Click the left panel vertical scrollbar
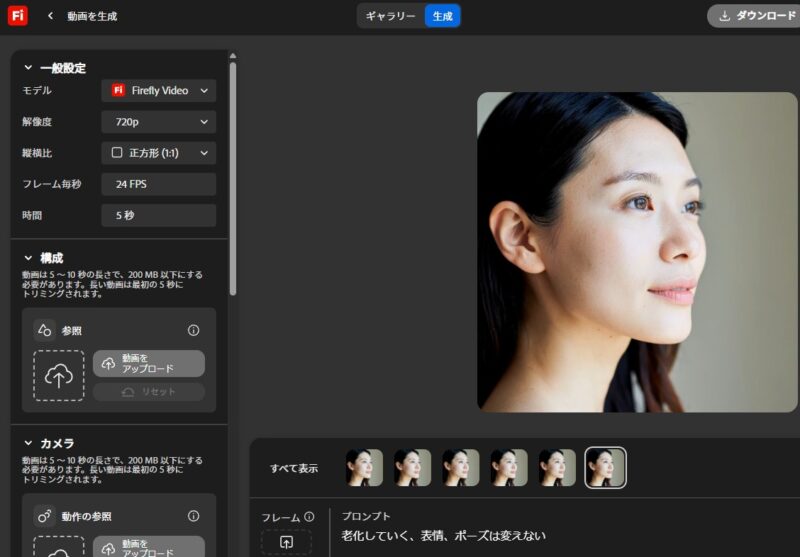 tap(233, 179)
